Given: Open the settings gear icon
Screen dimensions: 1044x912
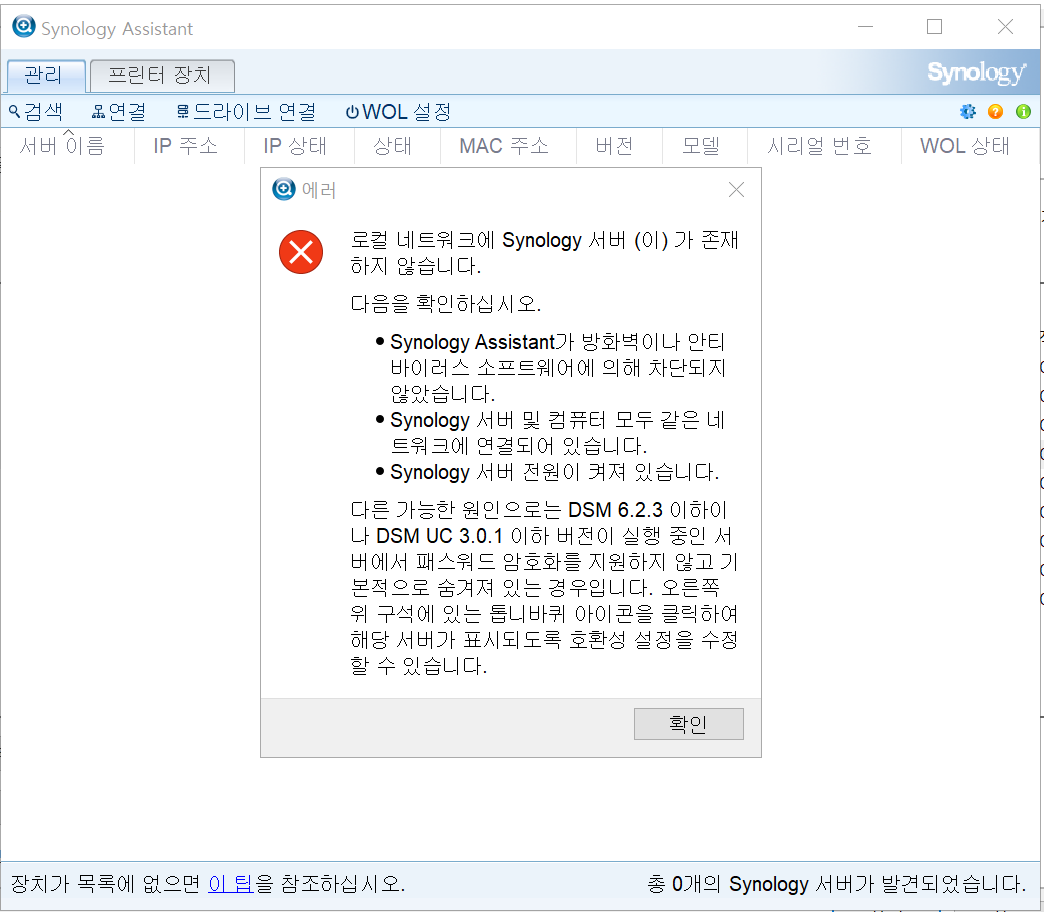Looking at the screenshot, I should [x=967, y=111].
